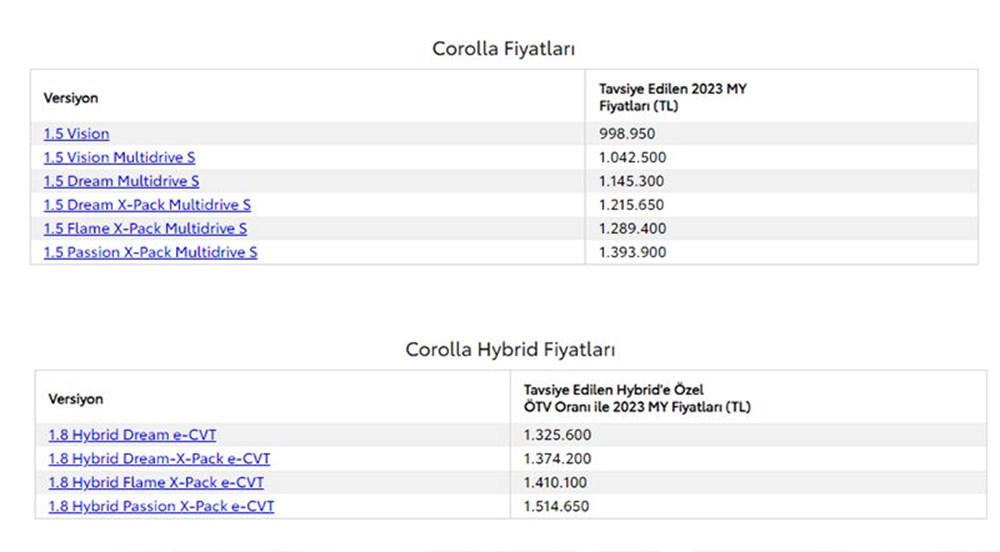Click the 1.5 Vision Multidrive S link
Image resolution: width=1000 pixels, height=552 pixels.
pos(112,158)
